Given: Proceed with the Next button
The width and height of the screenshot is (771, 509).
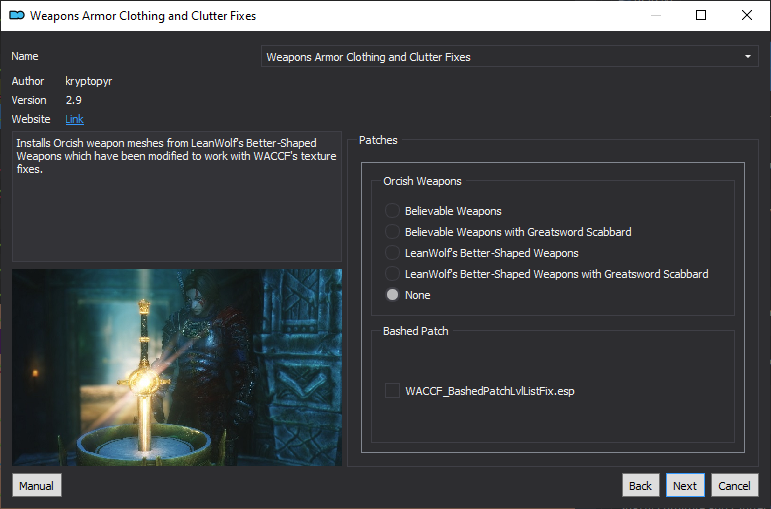Looking at the screenshot, I should click(685, 486).
